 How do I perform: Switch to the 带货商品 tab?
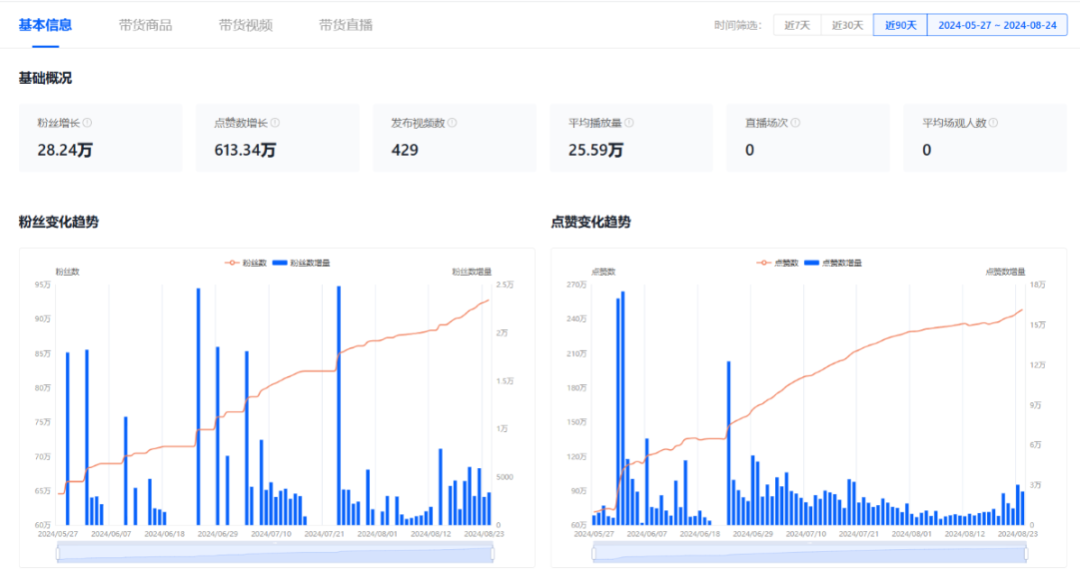pos(145,25)
